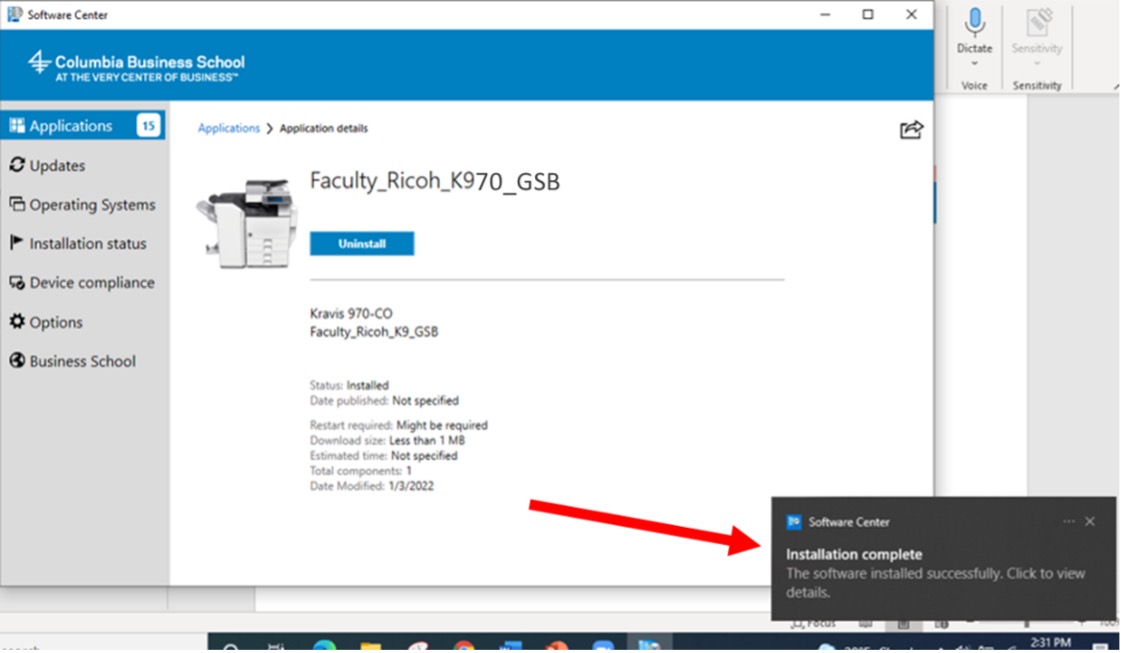Click Download size: Less than 1 MB
This screenshot has width=1124, height=653.
coord(387,440)
